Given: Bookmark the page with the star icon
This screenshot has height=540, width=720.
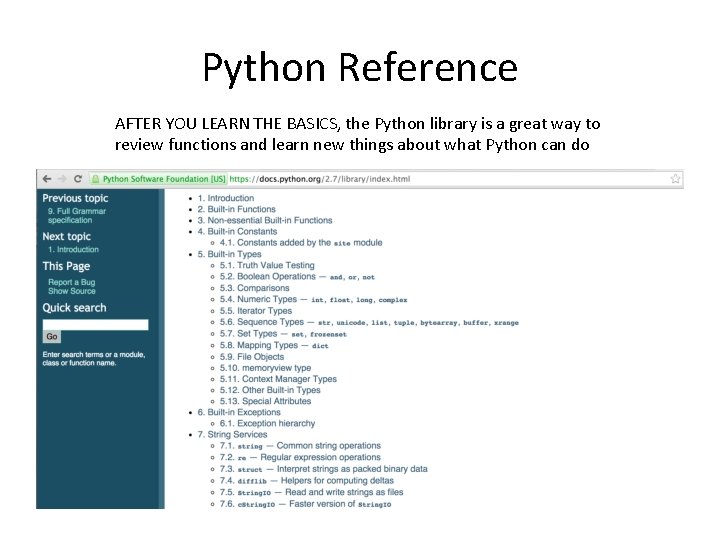Looking at the screenshot, I should 675,179.
